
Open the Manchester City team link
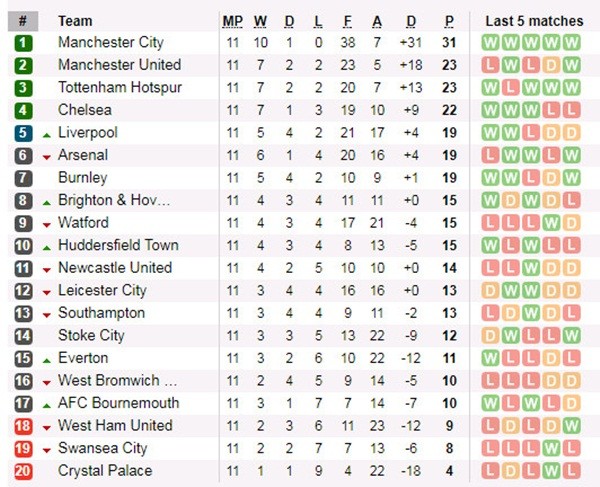(111, 43)
